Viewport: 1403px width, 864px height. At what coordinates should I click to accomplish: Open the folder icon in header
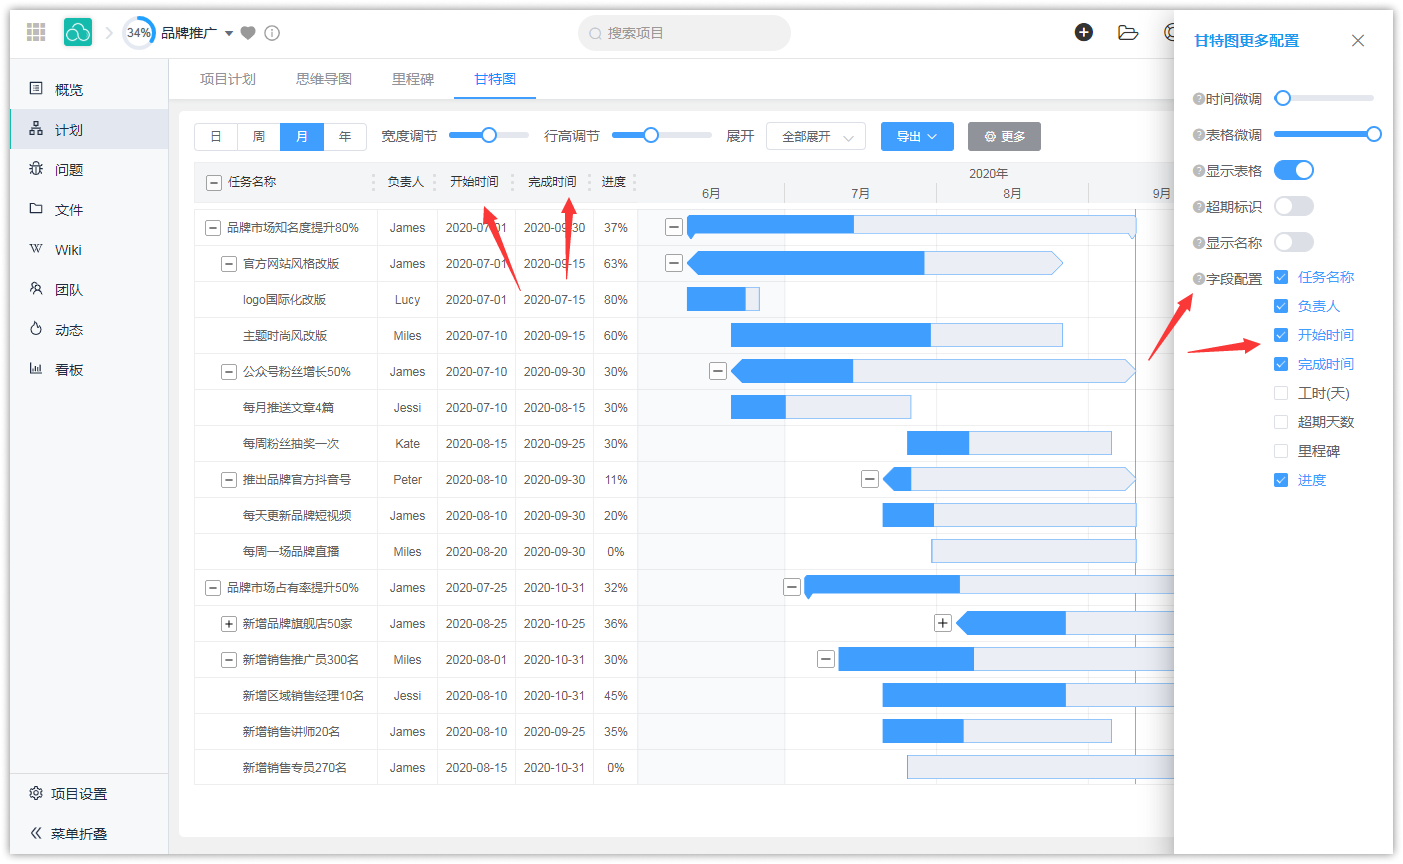point(1128,32)
